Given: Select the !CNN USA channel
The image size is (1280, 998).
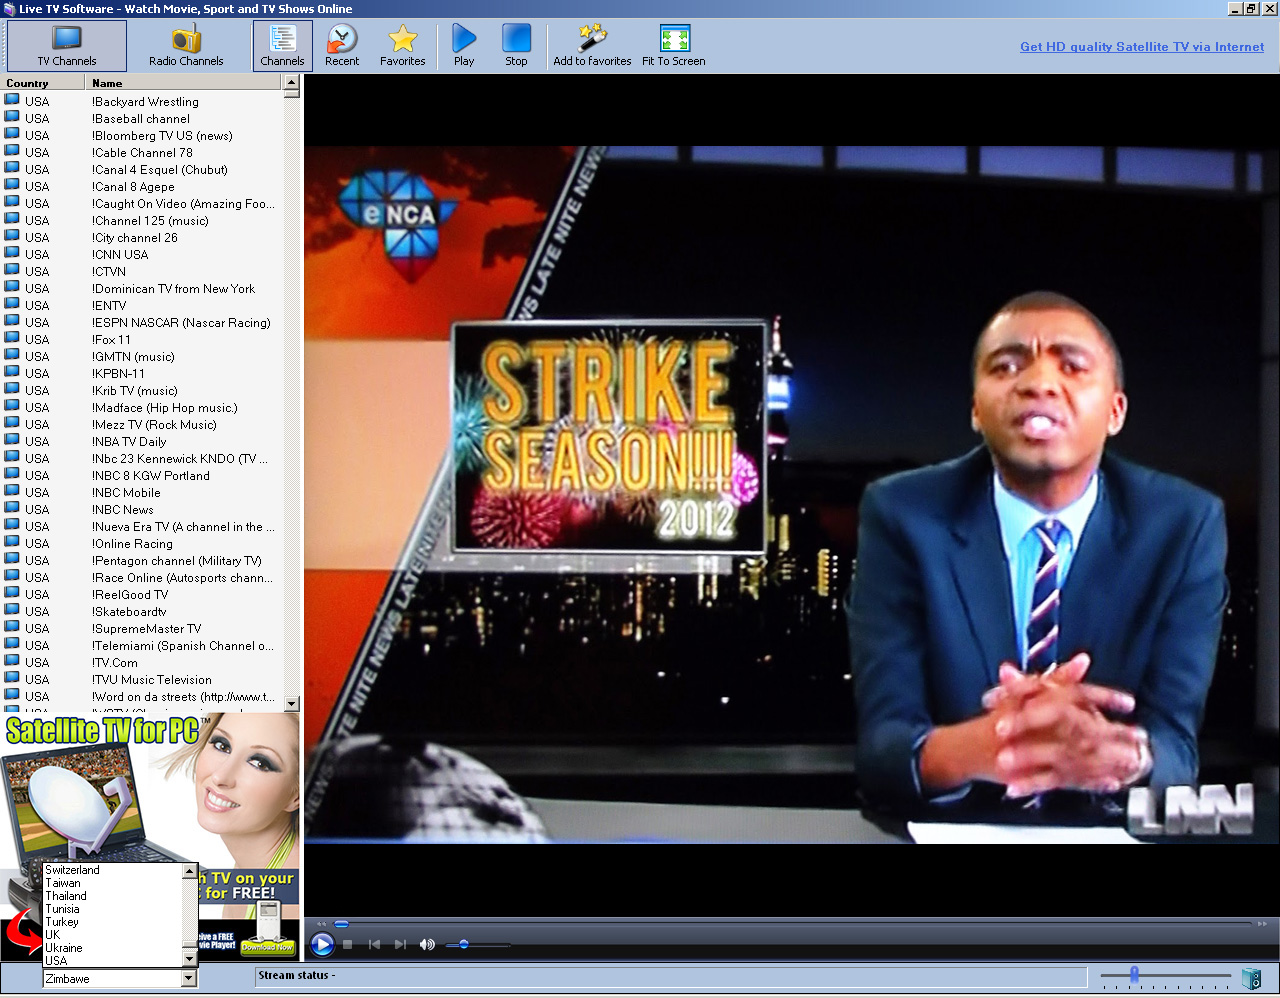Looking at the screenshot, I should pyautogui.click(x=142, y=254).
